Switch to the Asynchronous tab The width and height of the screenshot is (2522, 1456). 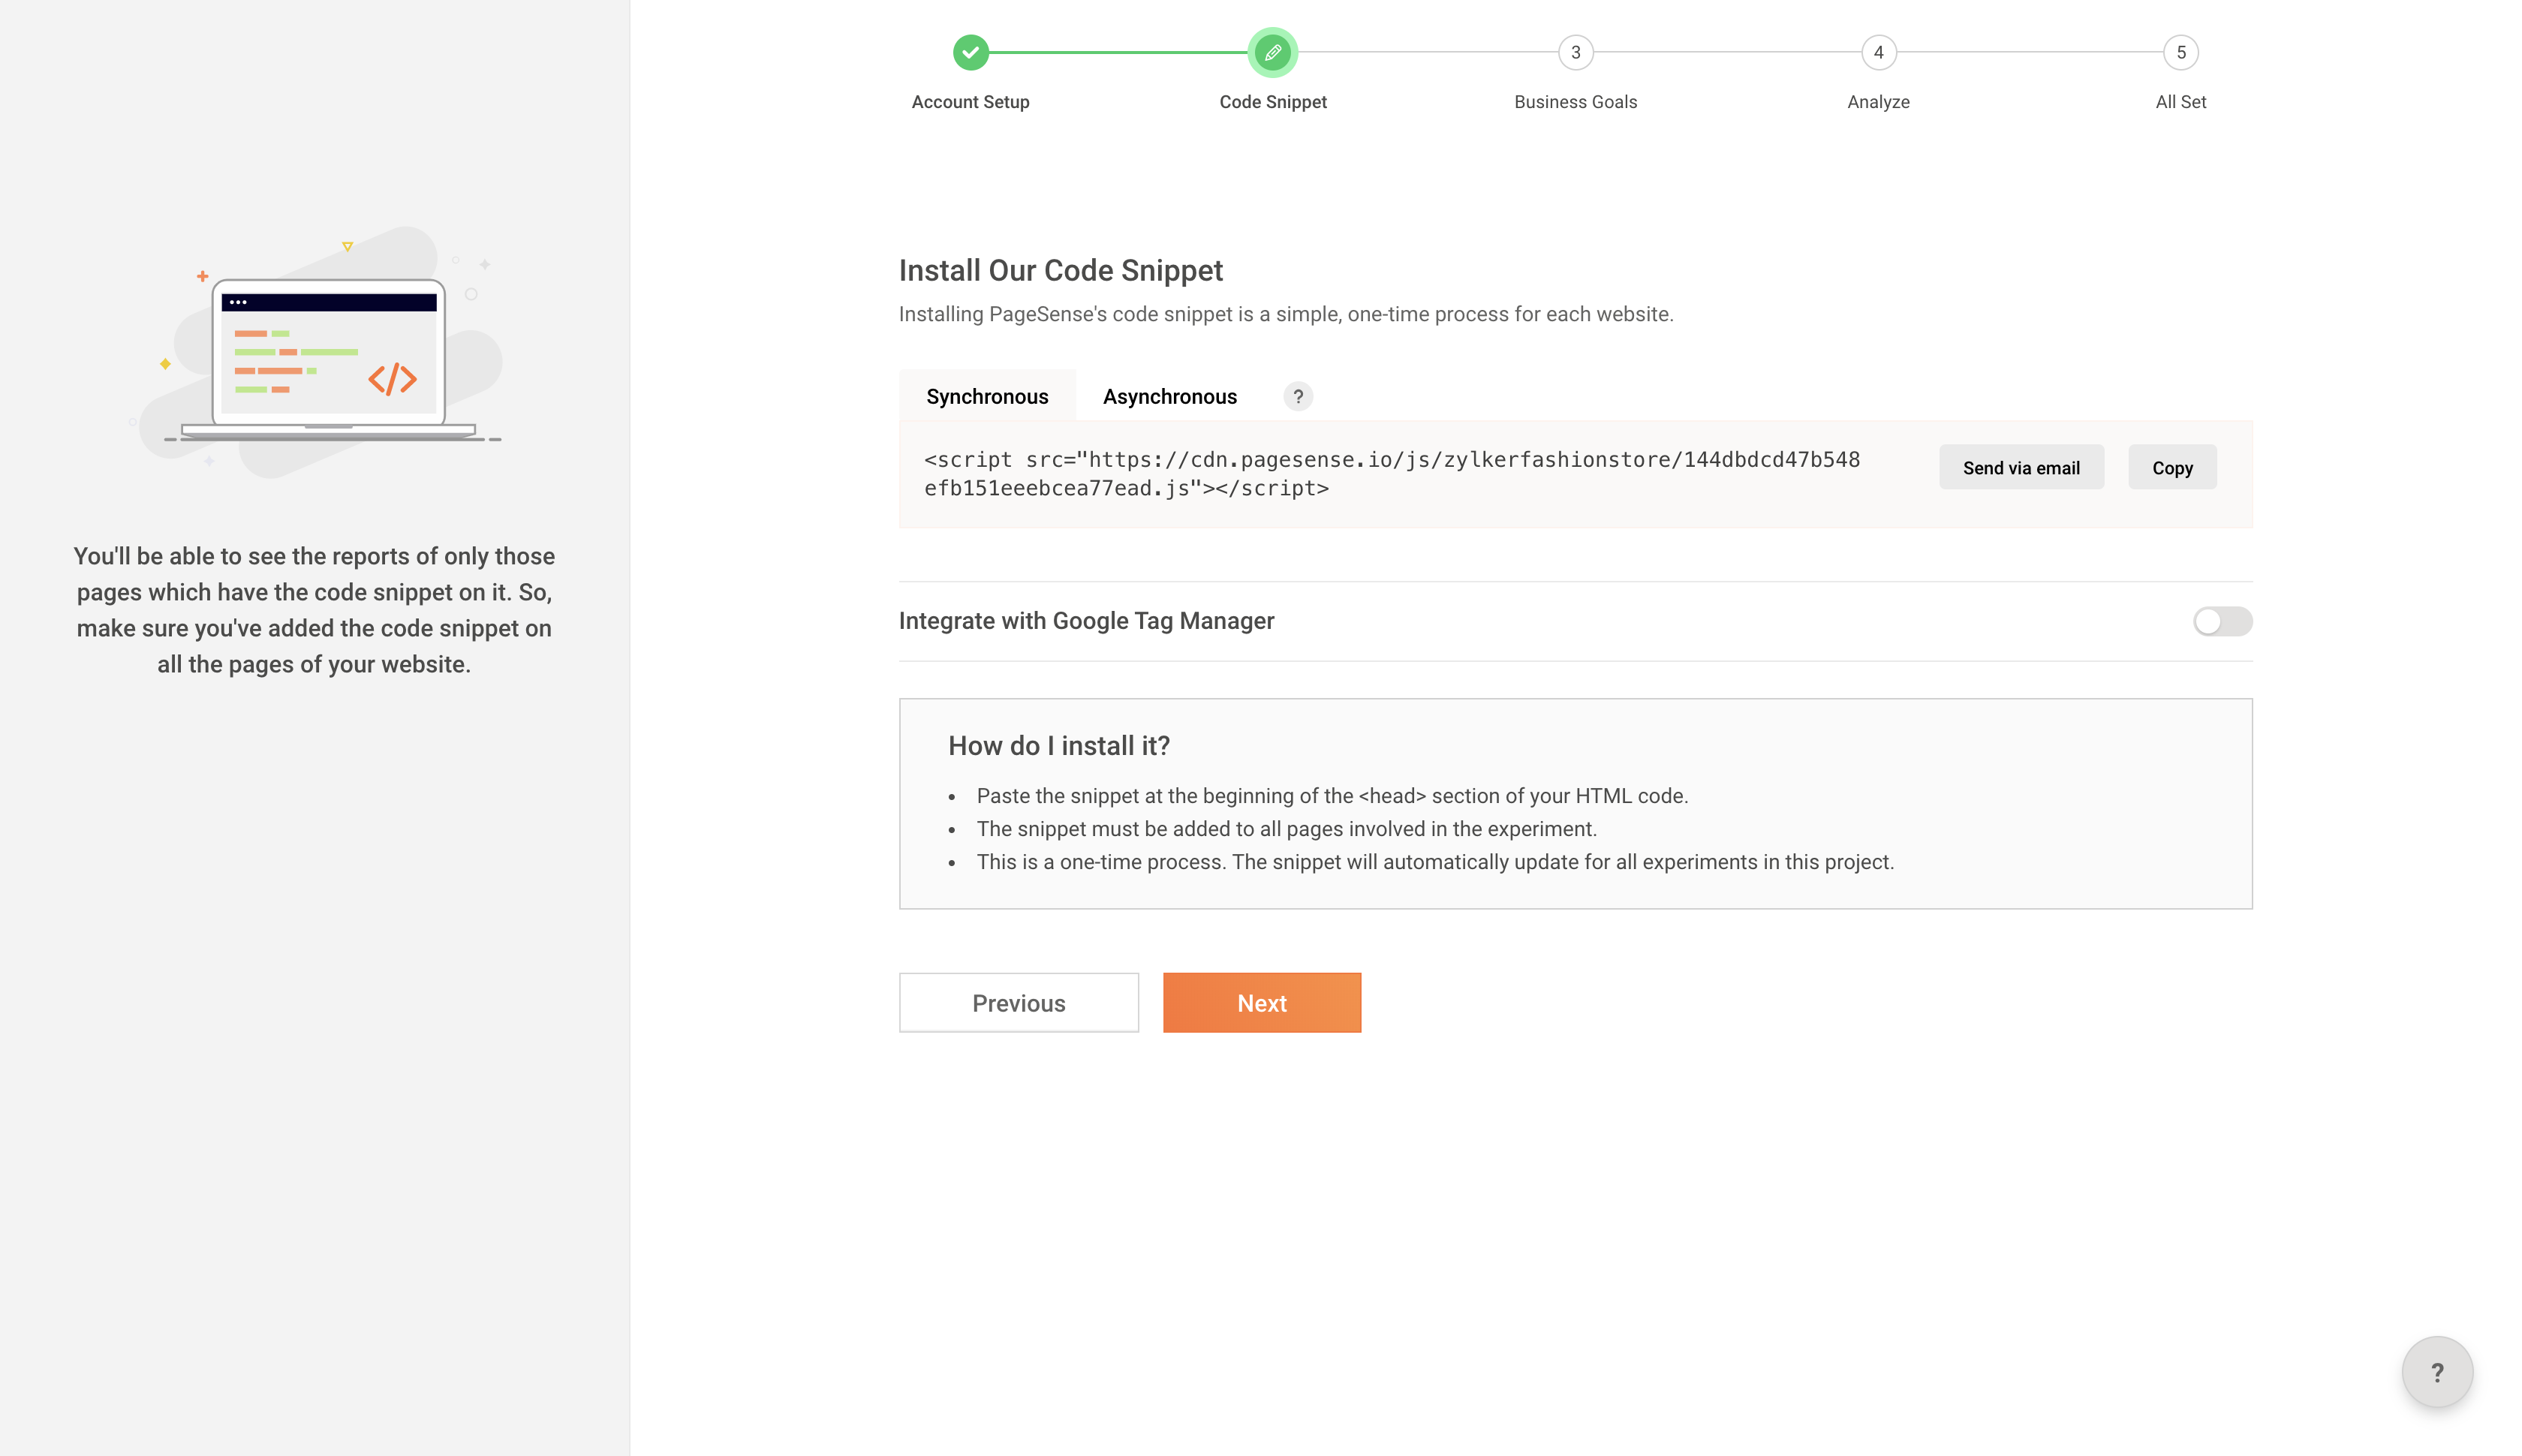pos(1170,396)
